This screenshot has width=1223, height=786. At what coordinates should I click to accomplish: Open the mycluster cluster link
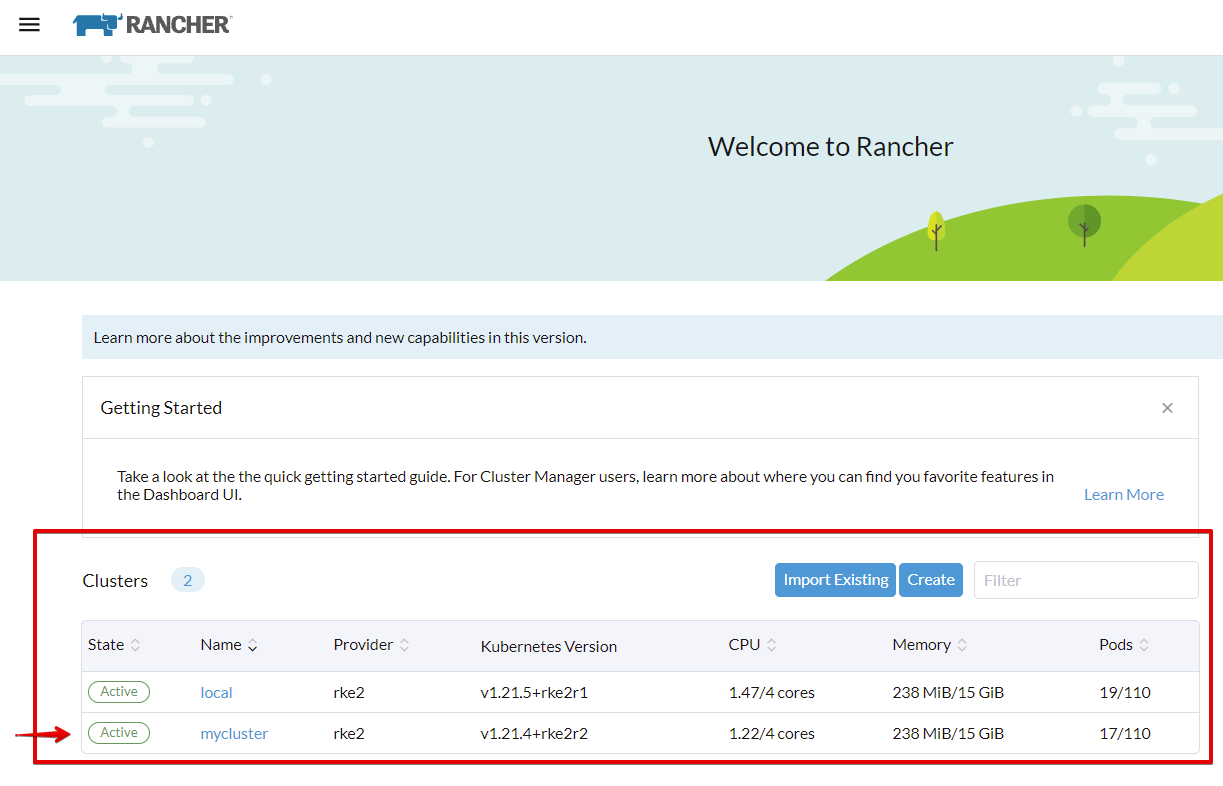click(x=234, y=733)
